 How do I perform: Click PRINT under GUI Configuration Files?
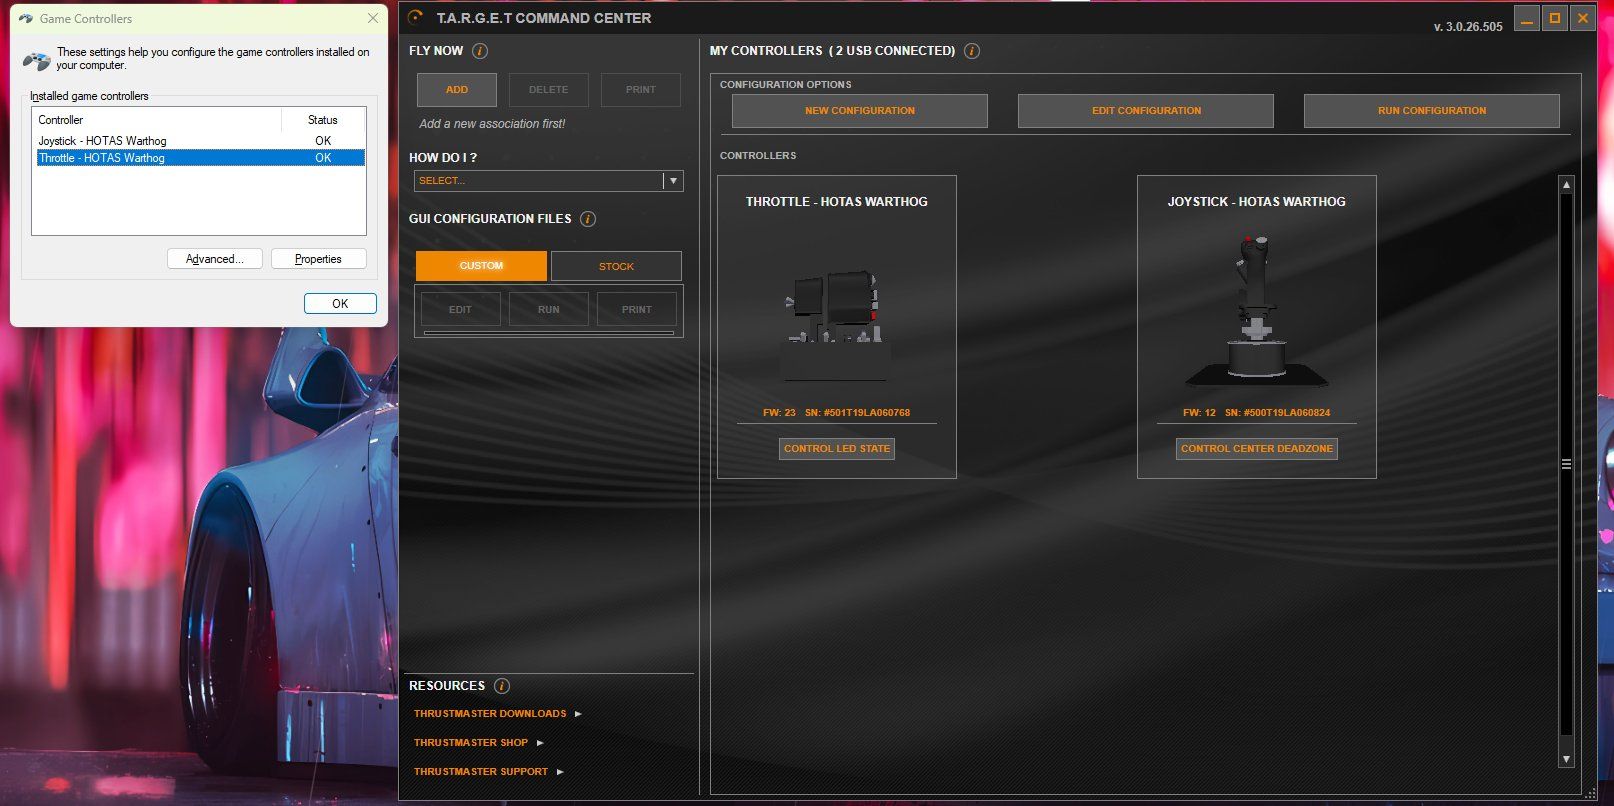637,310
